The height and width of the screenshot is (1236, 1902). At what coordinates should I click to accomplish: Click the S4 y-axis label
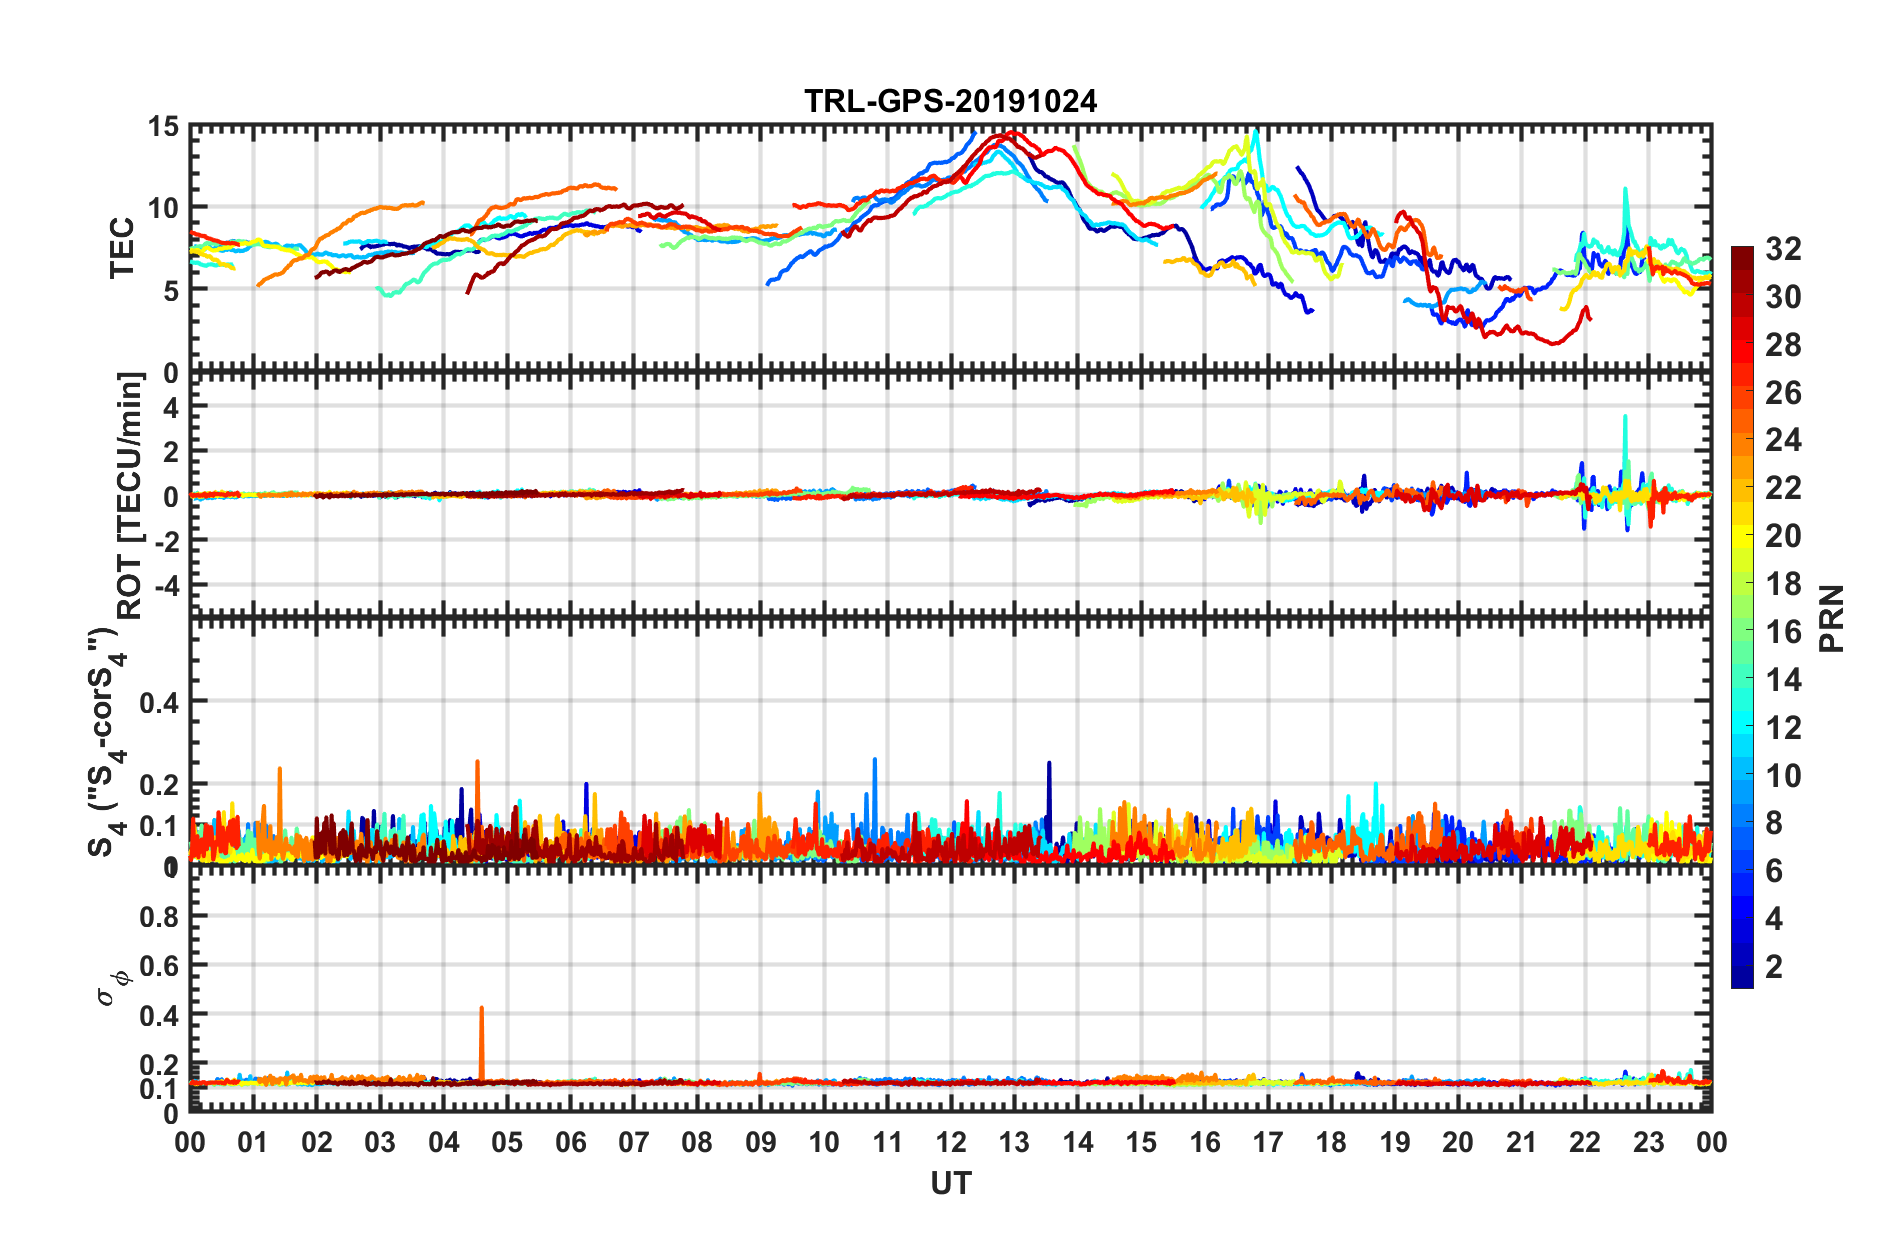[106, 742]
